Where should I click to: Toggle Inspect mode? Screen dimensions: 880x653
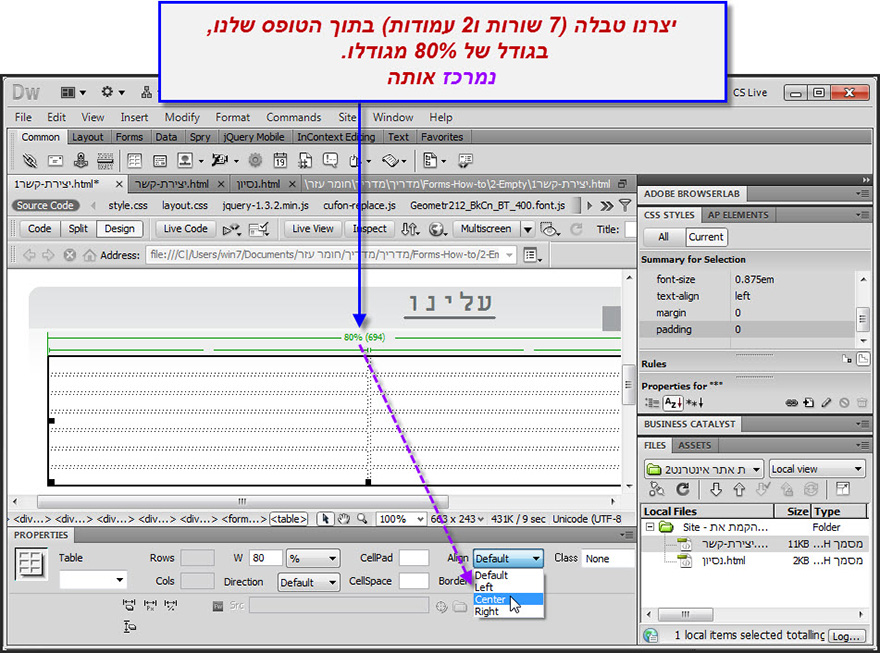369,229
